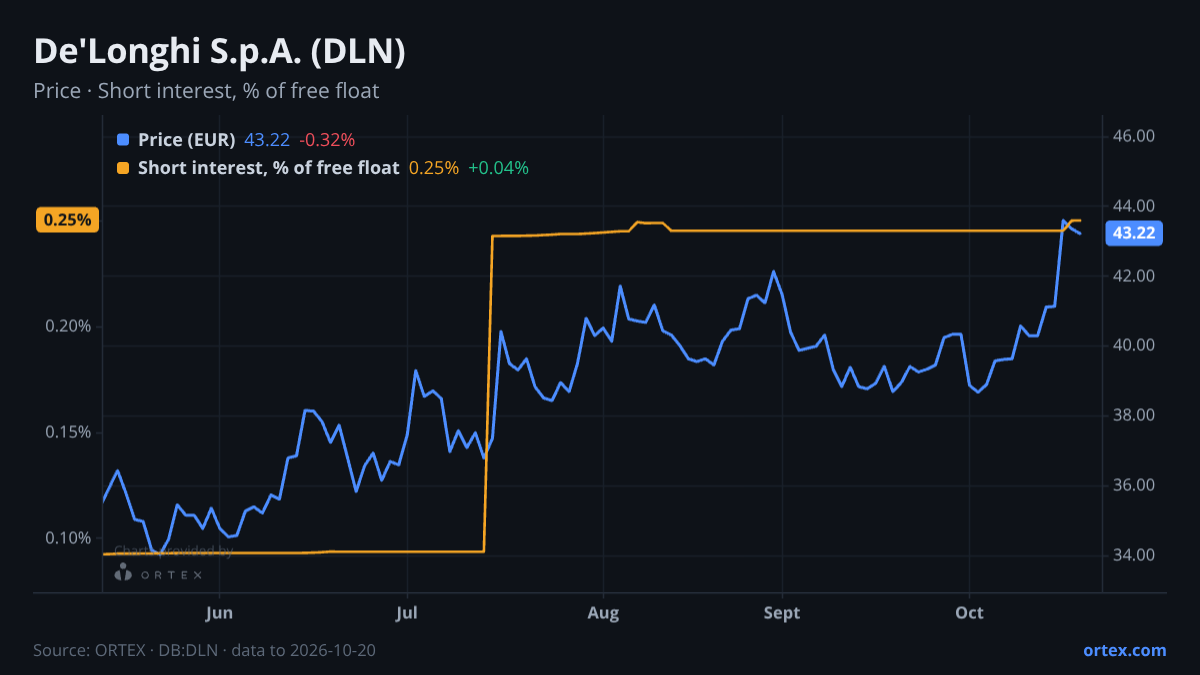Image resolution: width=1200 pixels, height=675 pixels.
Task: Click the 0.10% short interest axis label
Action: point(68,538)
